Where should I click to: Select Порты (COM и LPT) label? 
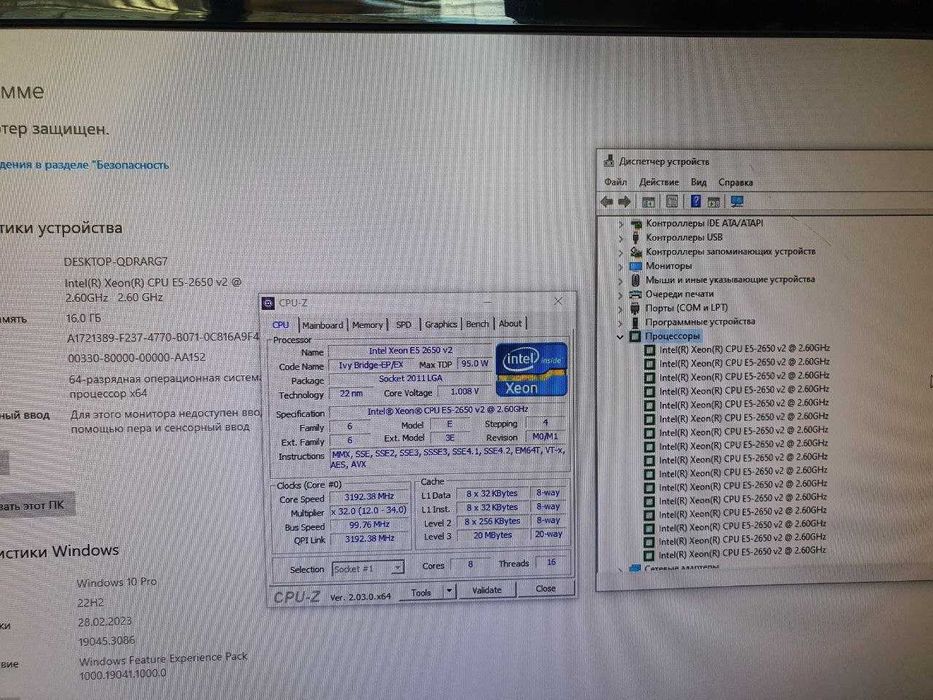687,308
